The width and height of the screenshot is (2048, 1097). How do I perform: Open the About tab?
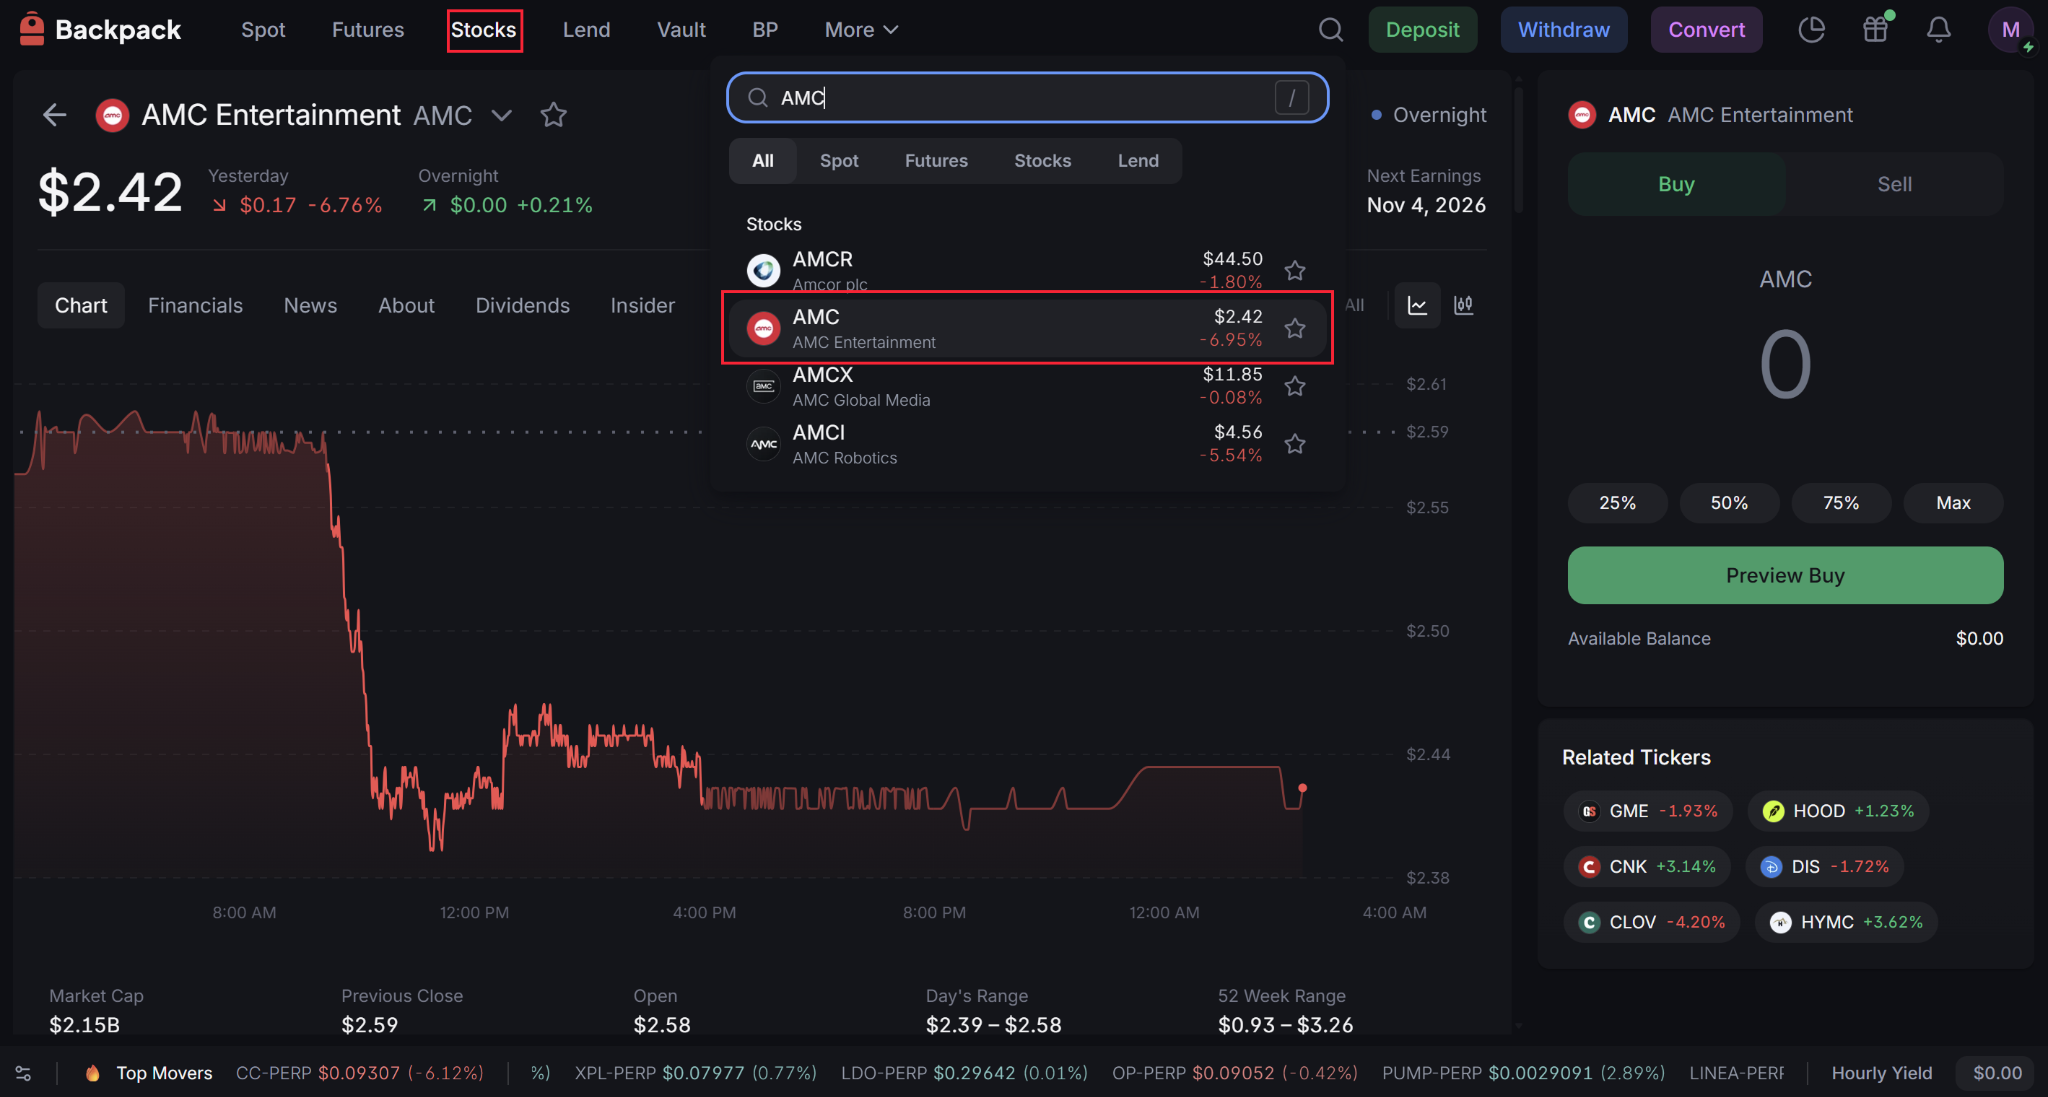click(406, 305)
